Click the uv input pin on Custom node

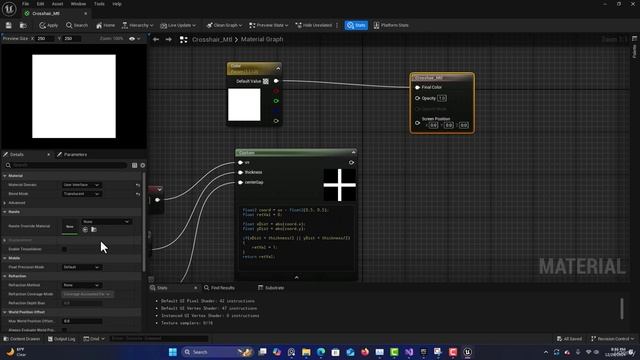(240, 162)
